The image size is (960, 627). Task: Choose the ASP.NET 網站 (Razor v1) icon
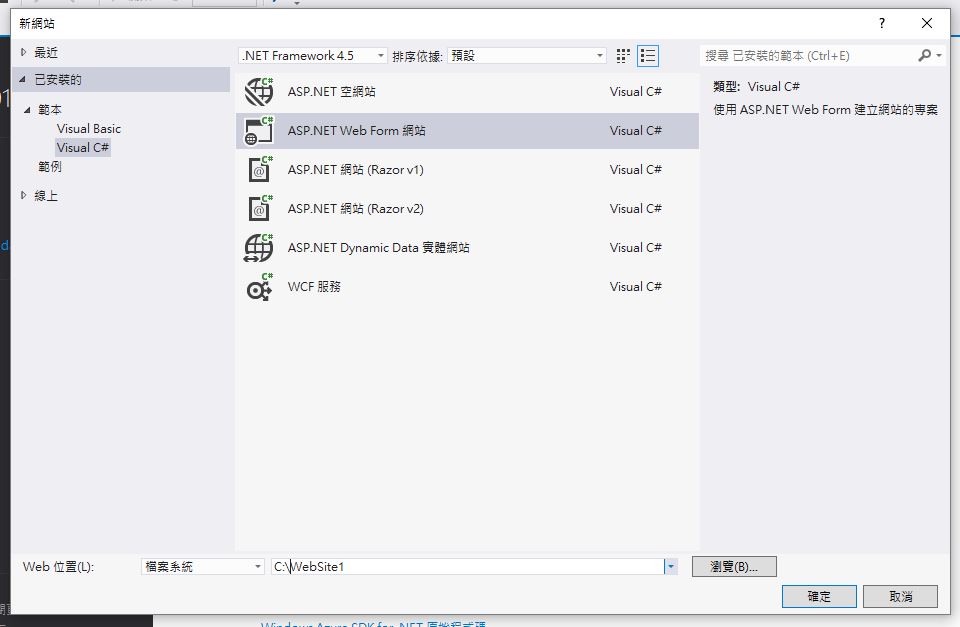(x=259, y=170)
